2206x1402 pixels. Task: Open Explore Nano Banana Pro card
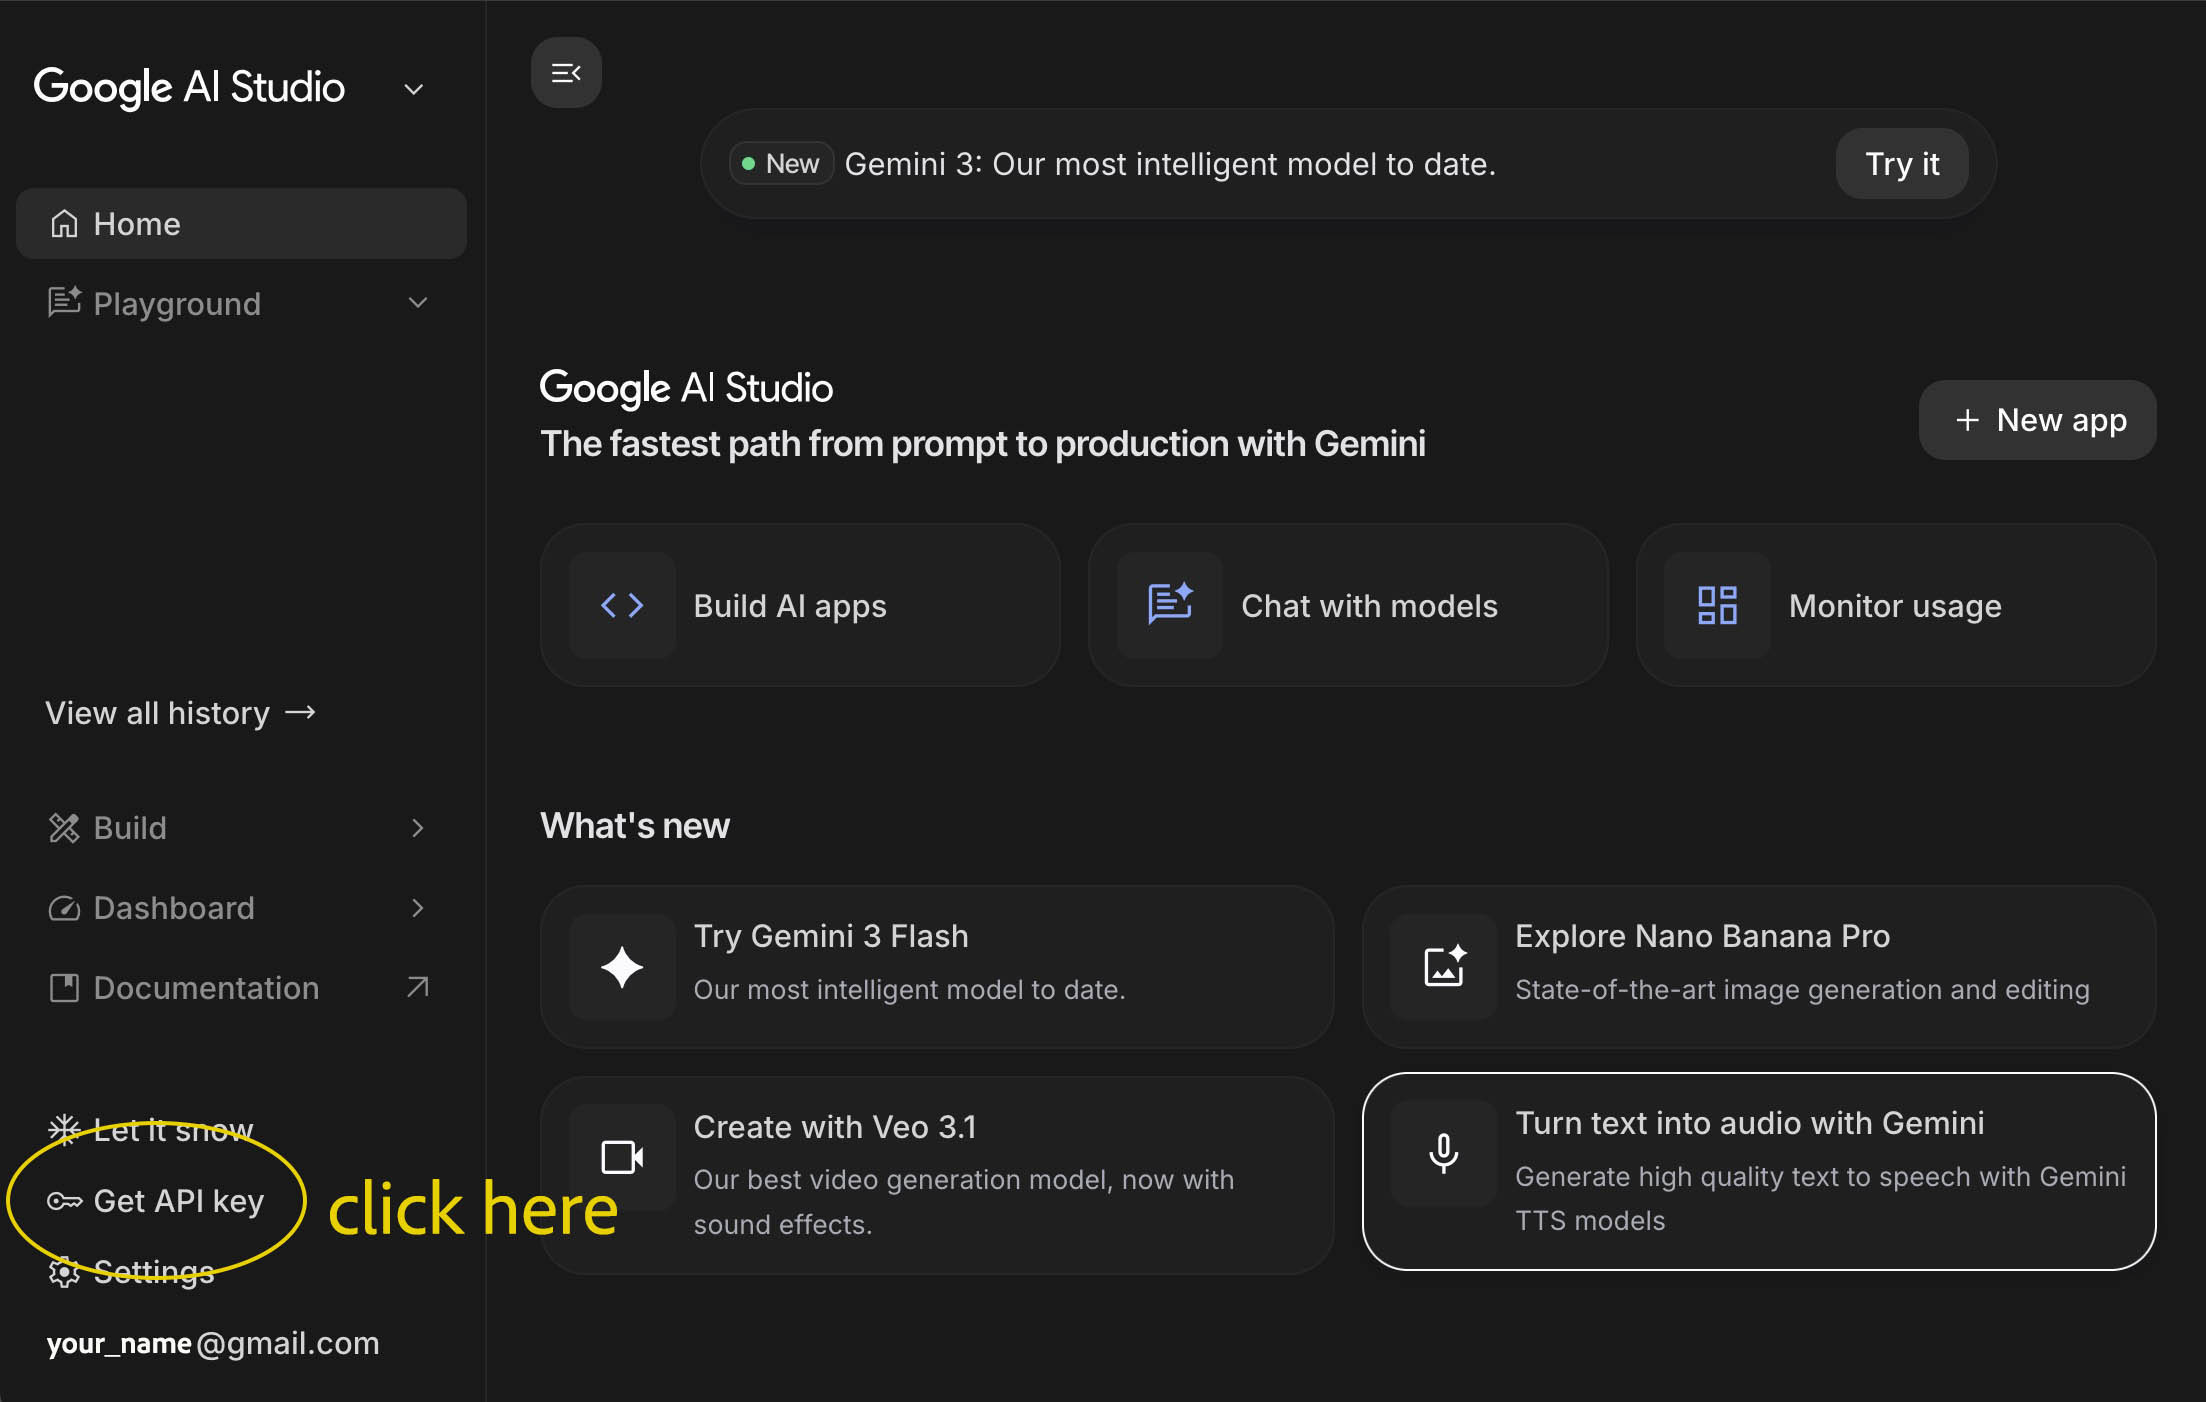1759,967
